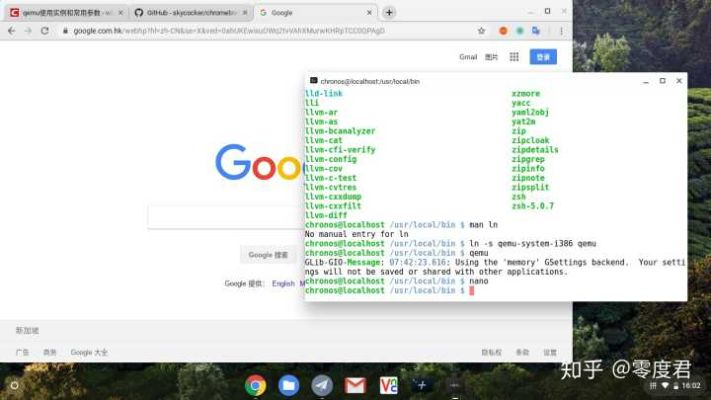711x400 pixels.
Task: Open the Chrome three-dot menu
Action: [x=563, y=31]
